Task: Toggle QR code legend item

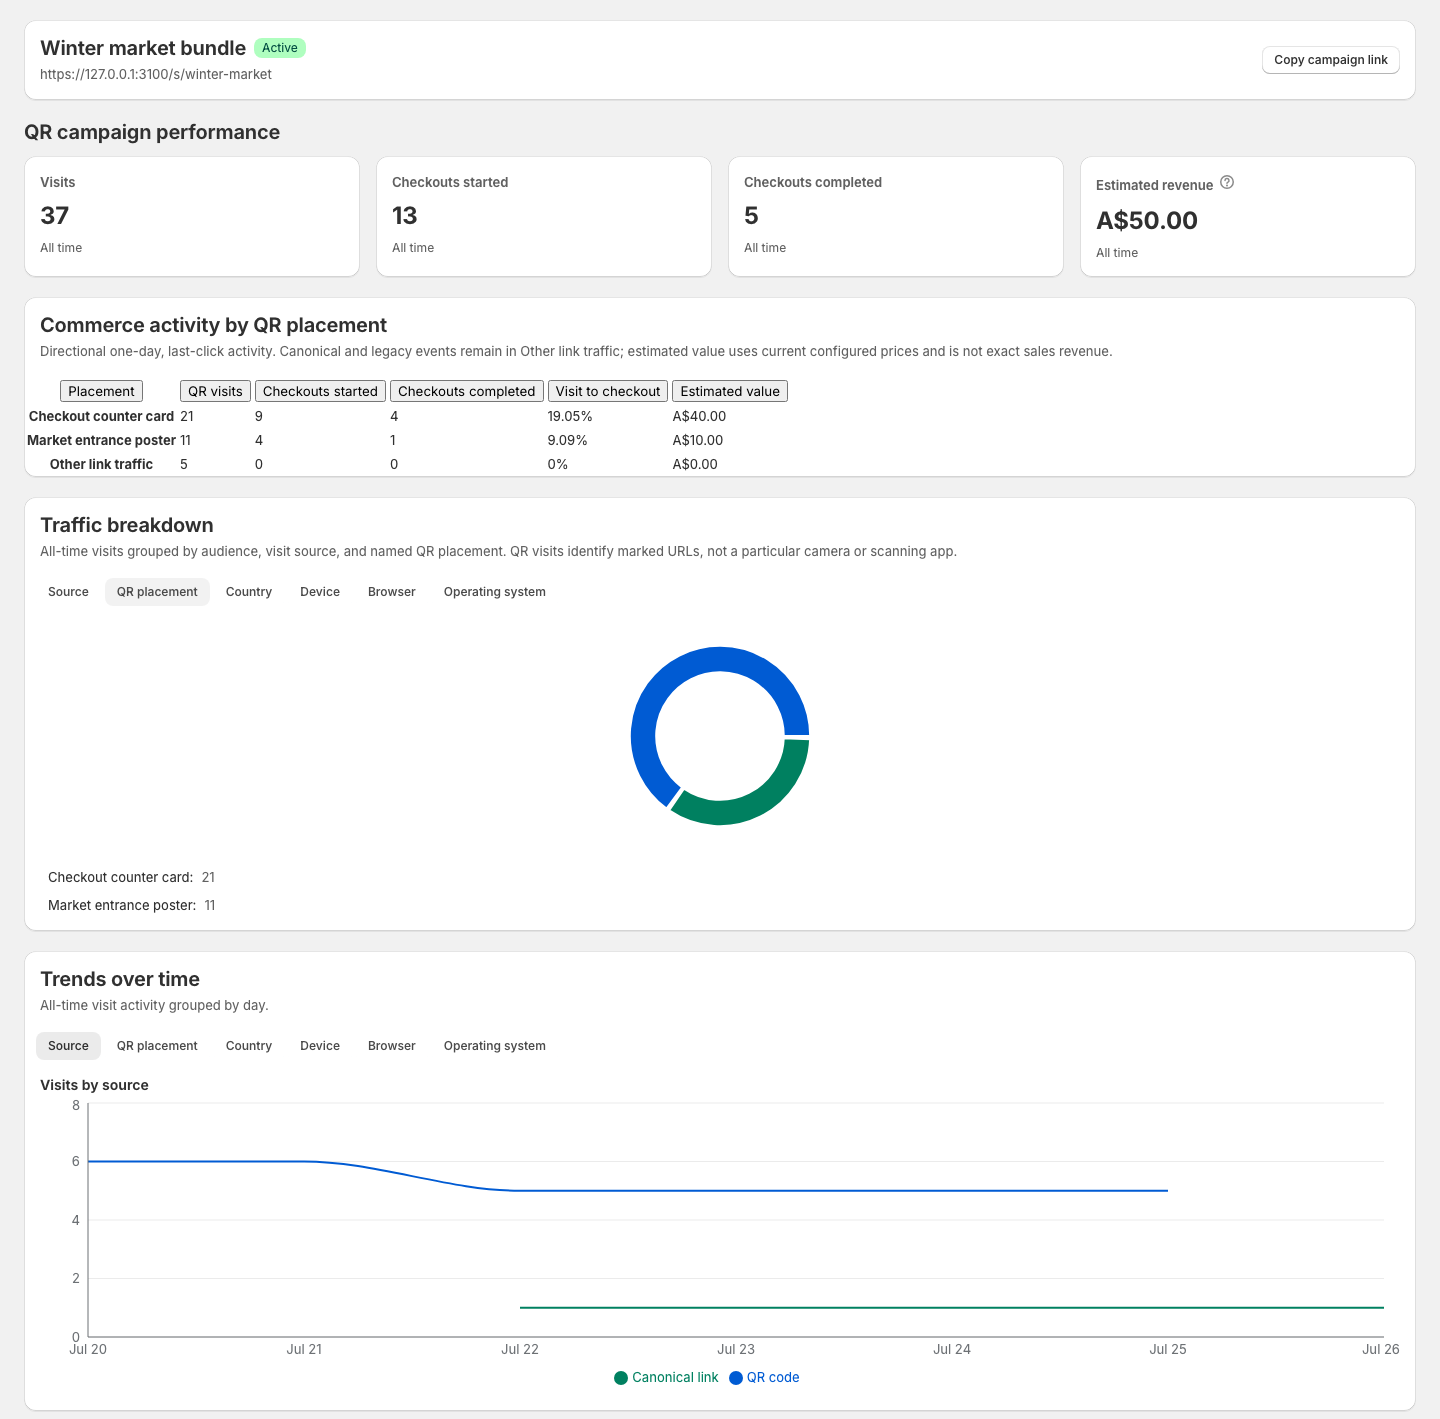Action: (764, 1378)
